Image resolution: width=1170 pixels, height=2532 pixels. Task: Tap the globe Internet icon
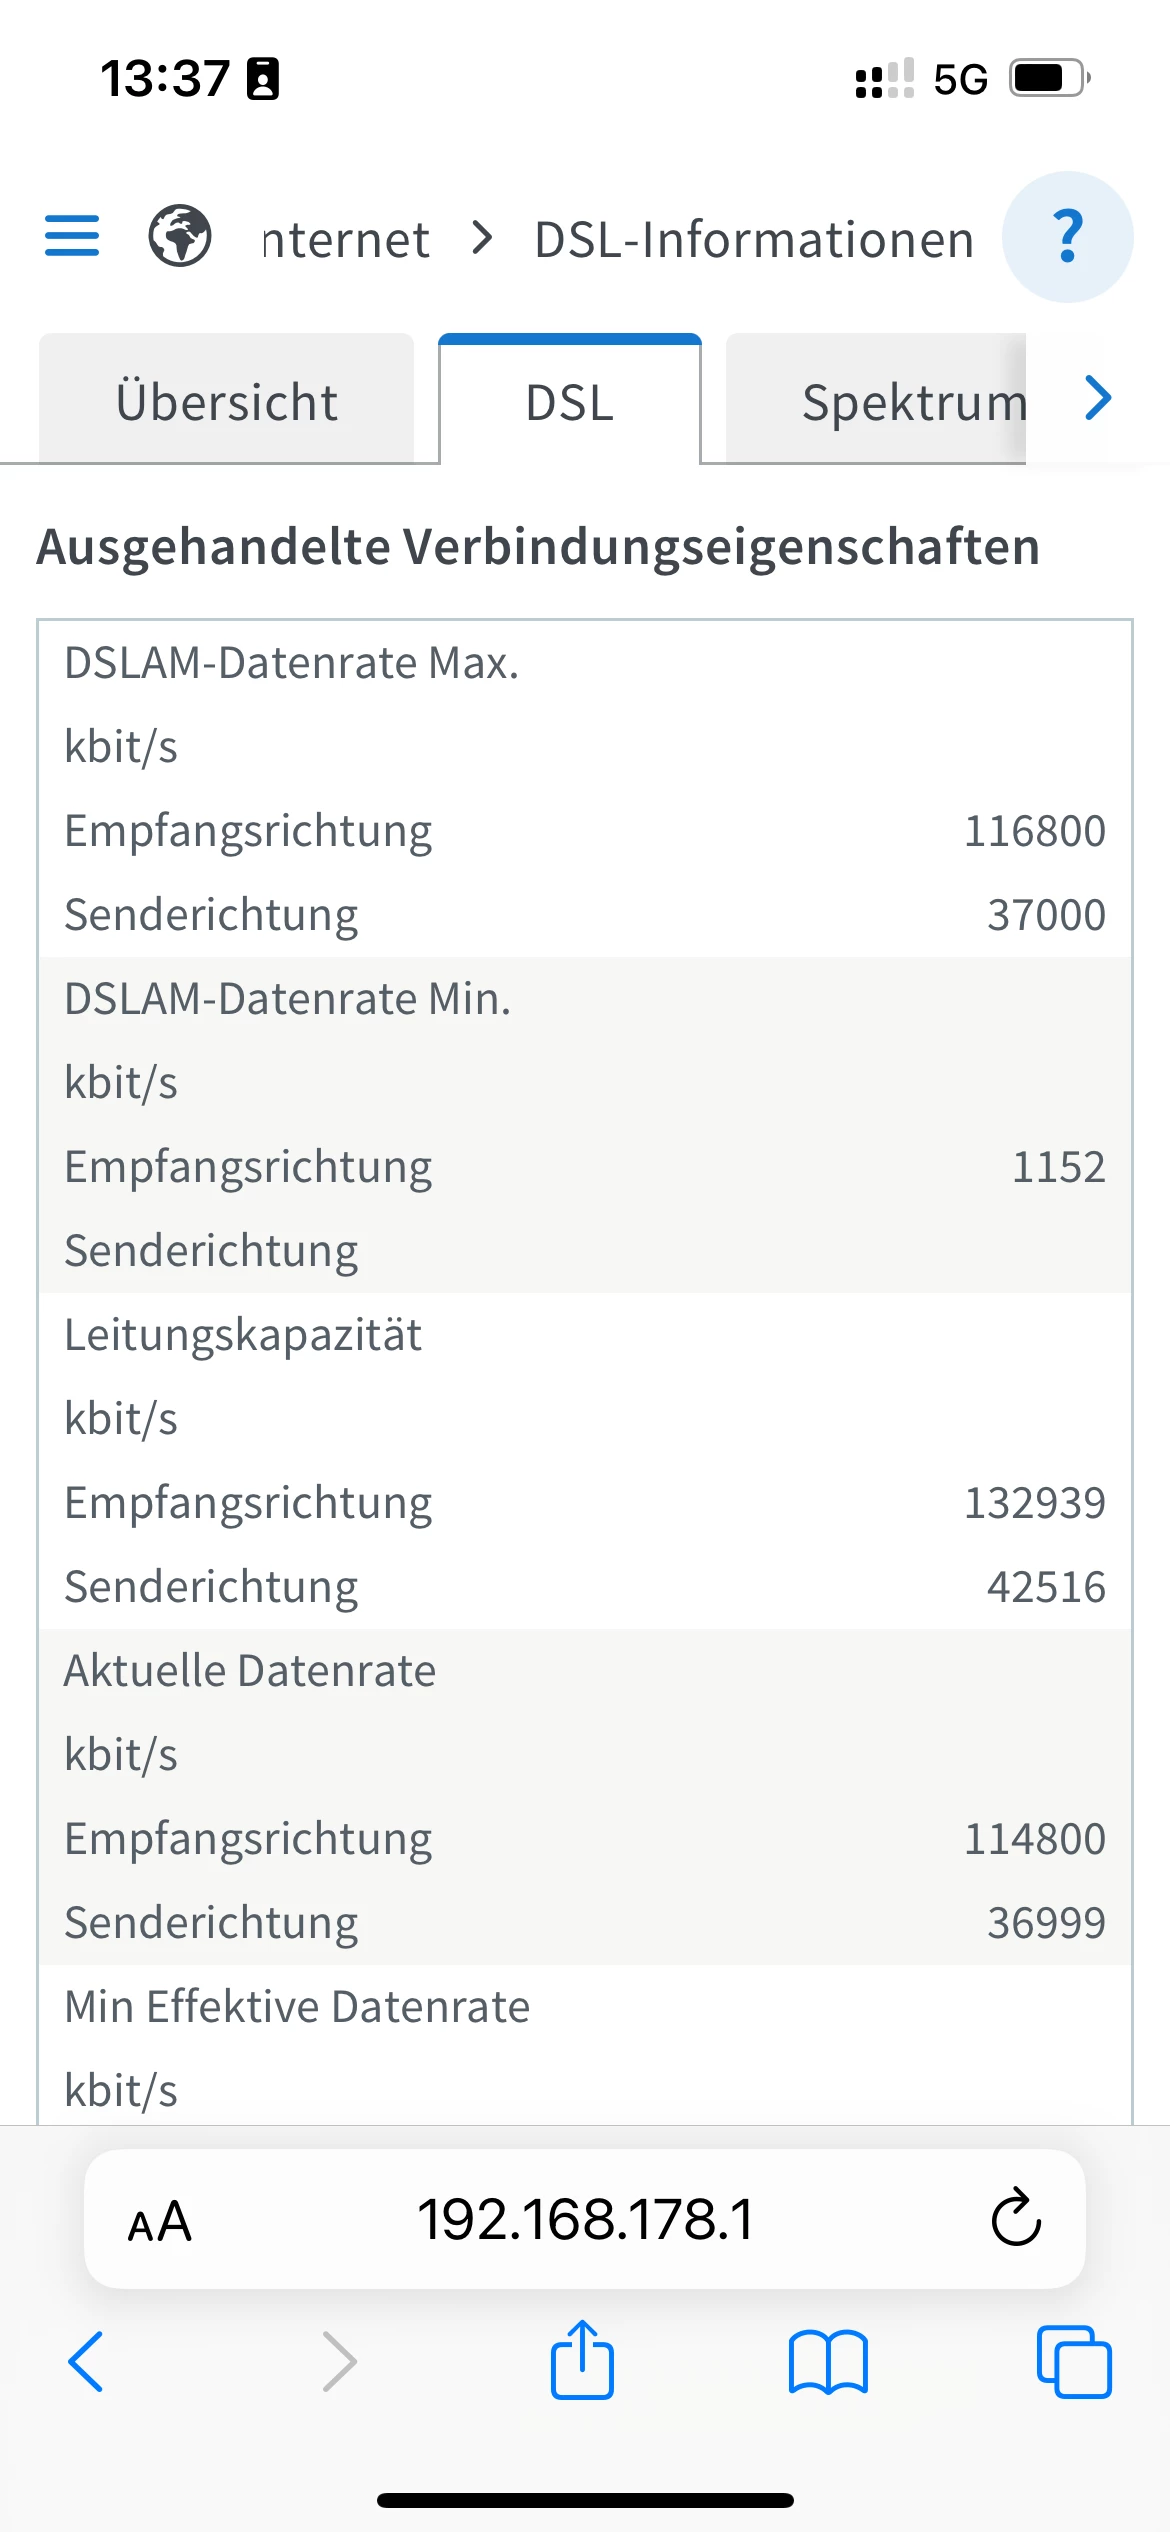click(x=180, y=236)
